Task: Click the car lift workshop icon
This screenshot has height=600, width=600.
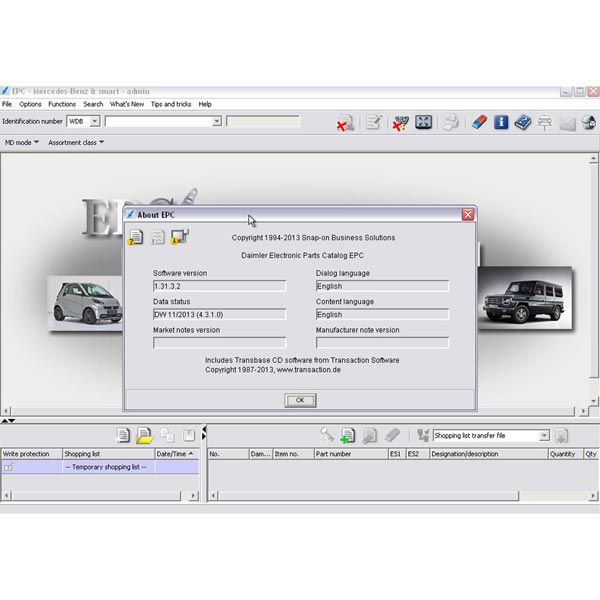Action: (x=545, y=123)
